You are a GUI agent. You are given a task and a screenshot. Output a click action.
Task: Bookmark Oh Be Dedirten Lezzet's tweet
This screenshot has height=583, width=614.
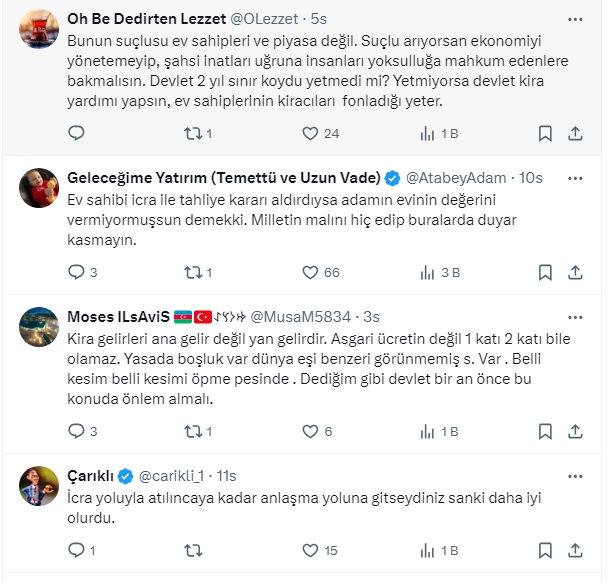[x=545, y=133]
